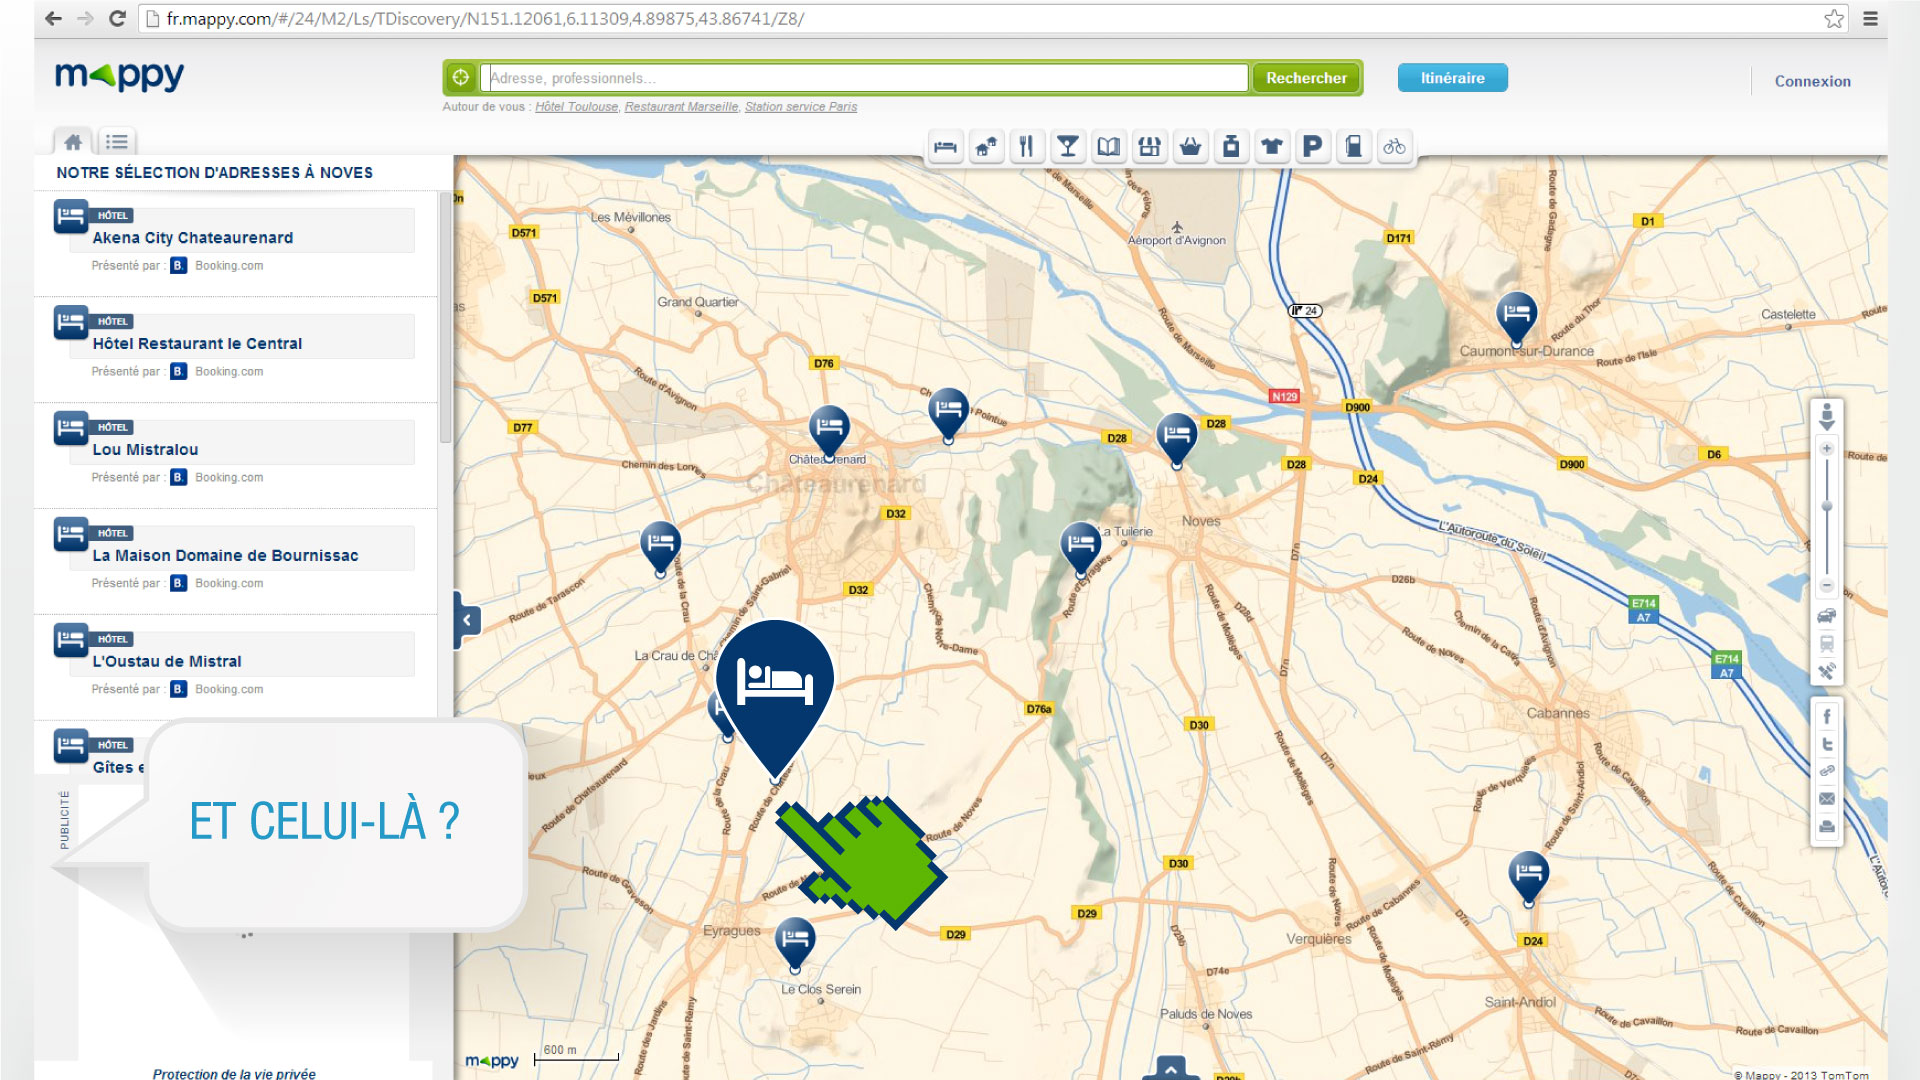Switch to the home tab
1920x1080 pixels.
73,142
